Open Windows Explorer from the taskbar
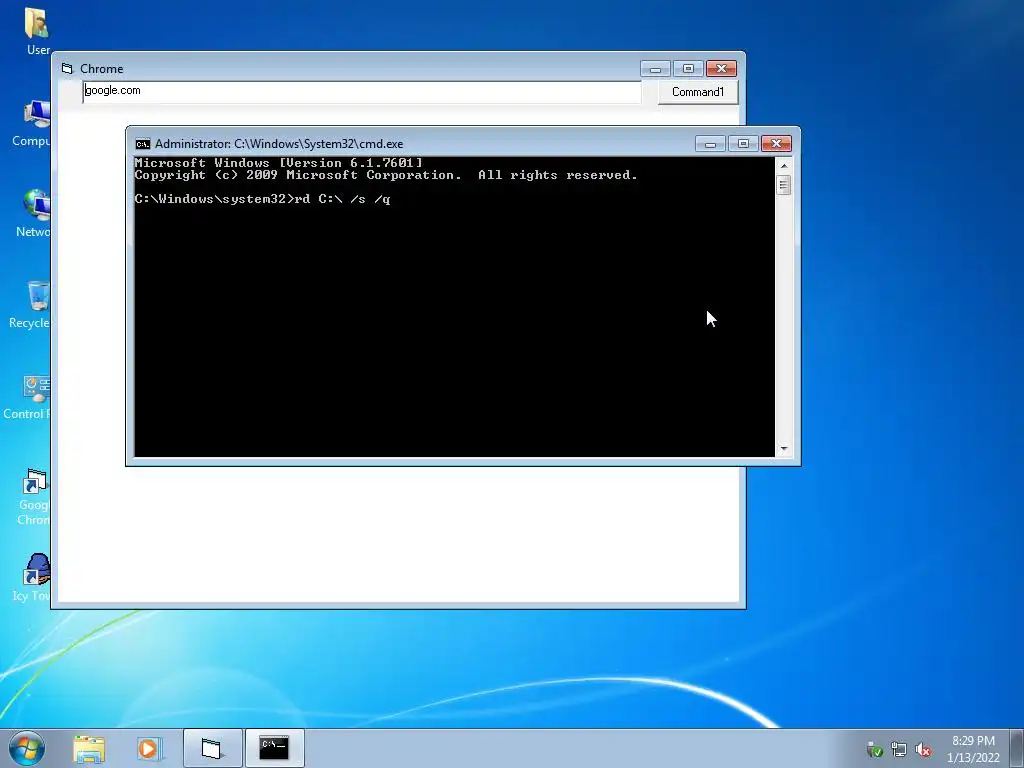The image size is (1024, 768). click(x=89, y=748)
